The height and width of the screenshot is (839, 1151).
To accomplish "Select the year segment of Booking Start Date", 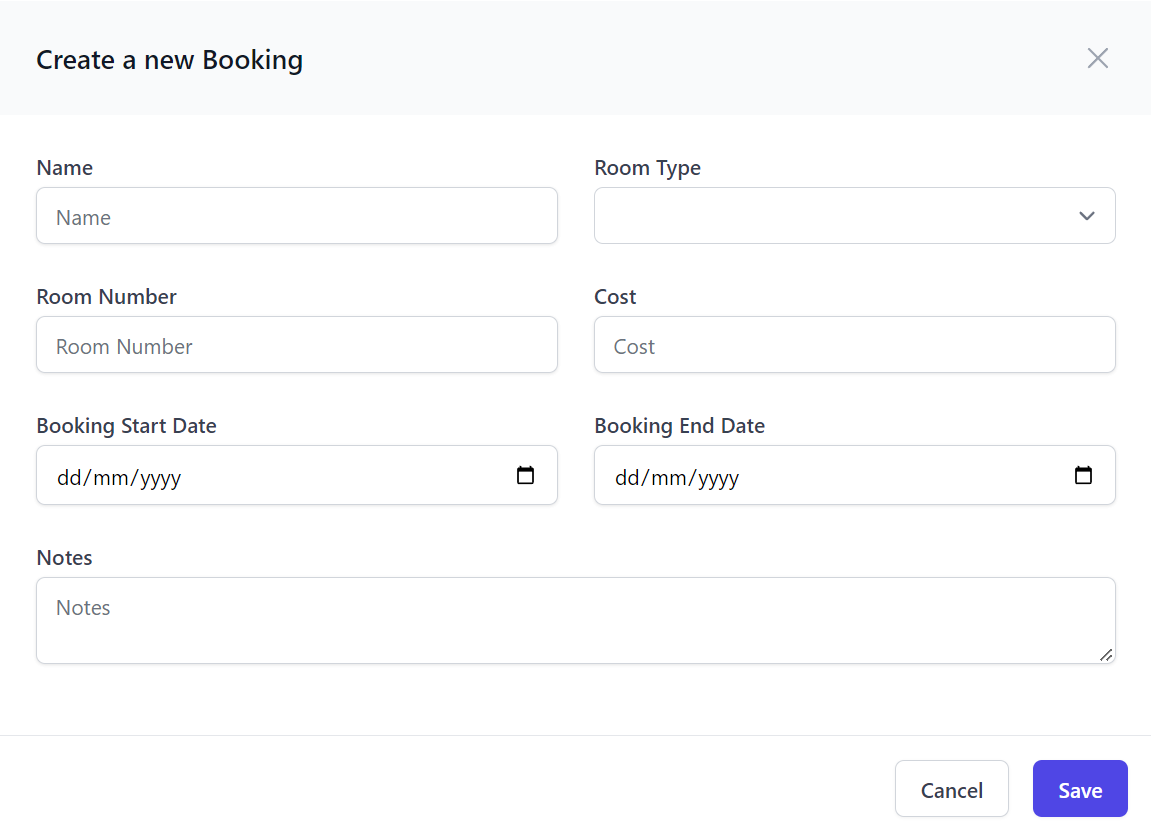I will (x=160, y=478).
